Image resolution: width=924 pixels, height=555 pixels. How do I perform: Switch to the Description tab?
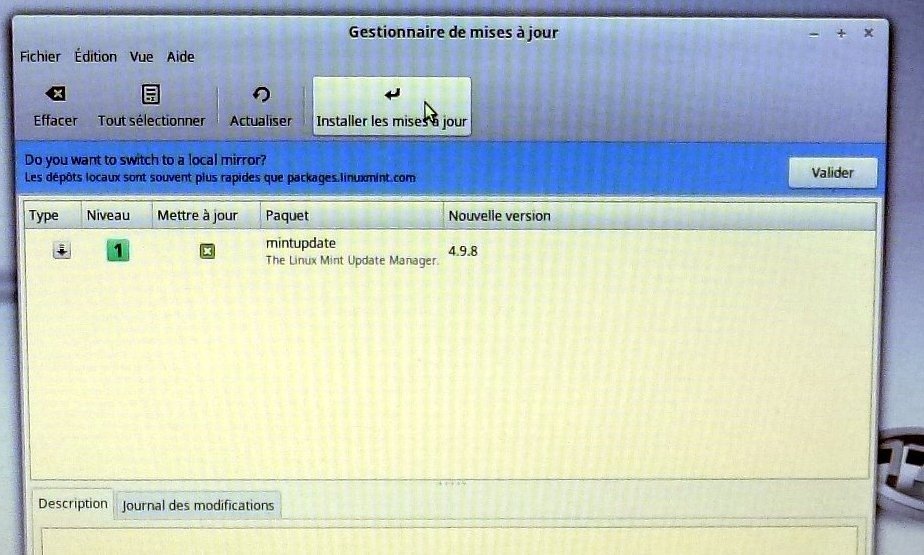pyautogui.click(x=72, y=504)
